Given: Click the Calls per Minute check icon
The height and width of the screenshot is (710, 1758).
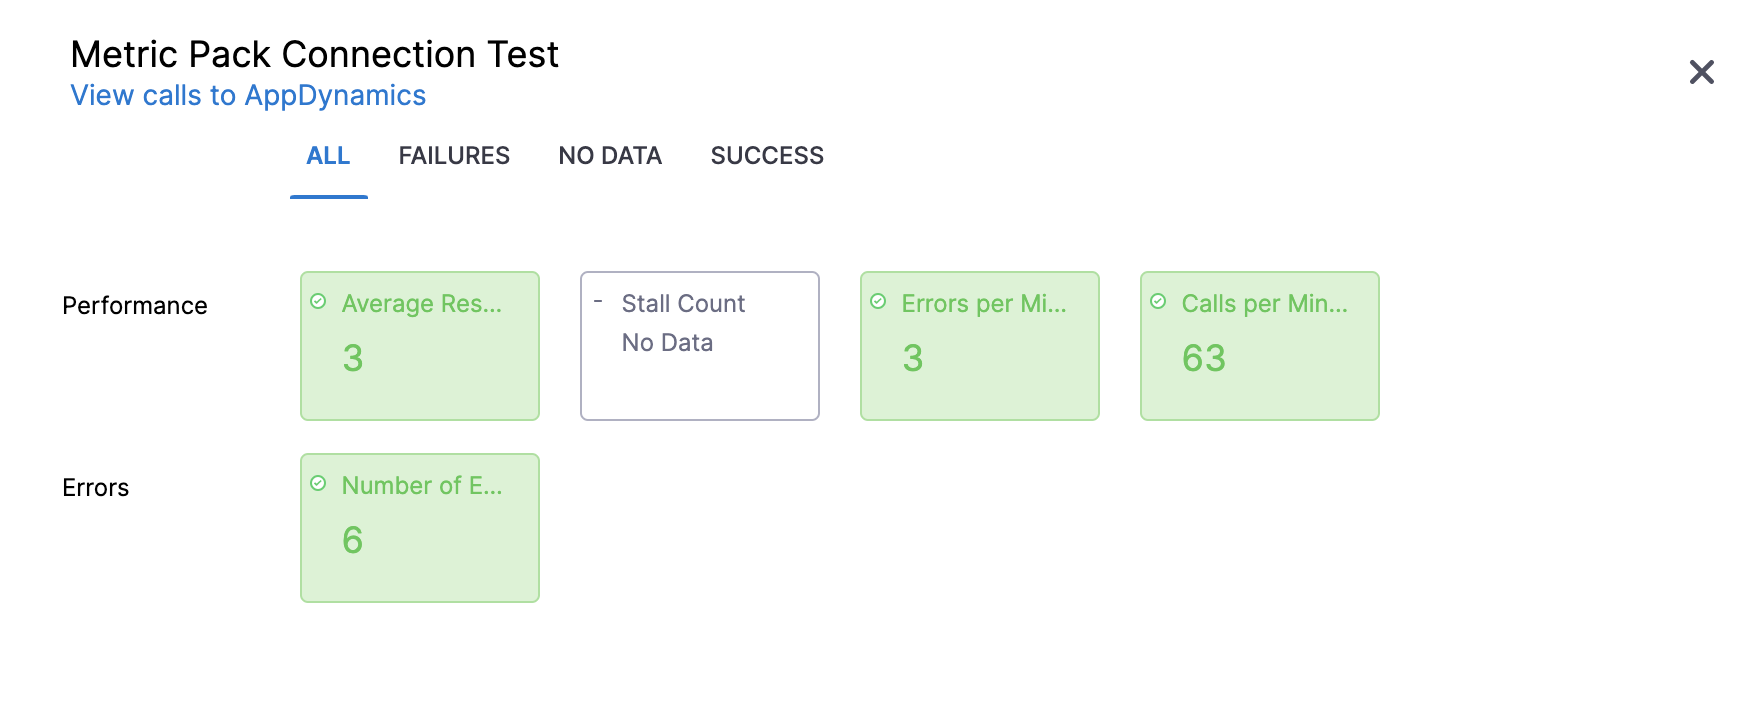Looking at the screenshot, I should point(1158,301).
